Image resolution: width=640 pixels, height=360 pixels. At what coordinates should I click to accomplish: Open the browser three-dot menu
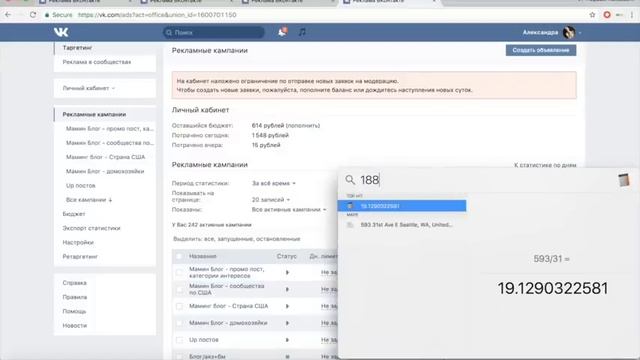632,15
